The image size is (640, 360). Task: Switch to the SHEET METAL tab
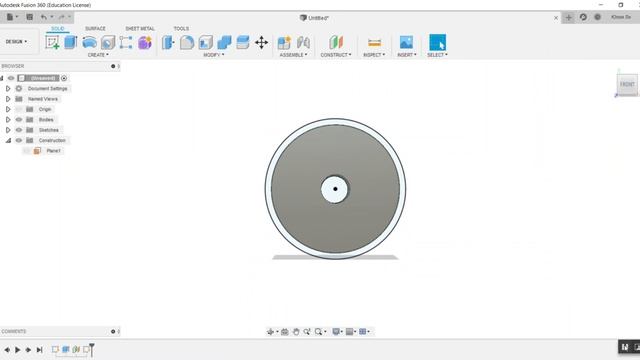pyautogui.click(x=140, y=29)
